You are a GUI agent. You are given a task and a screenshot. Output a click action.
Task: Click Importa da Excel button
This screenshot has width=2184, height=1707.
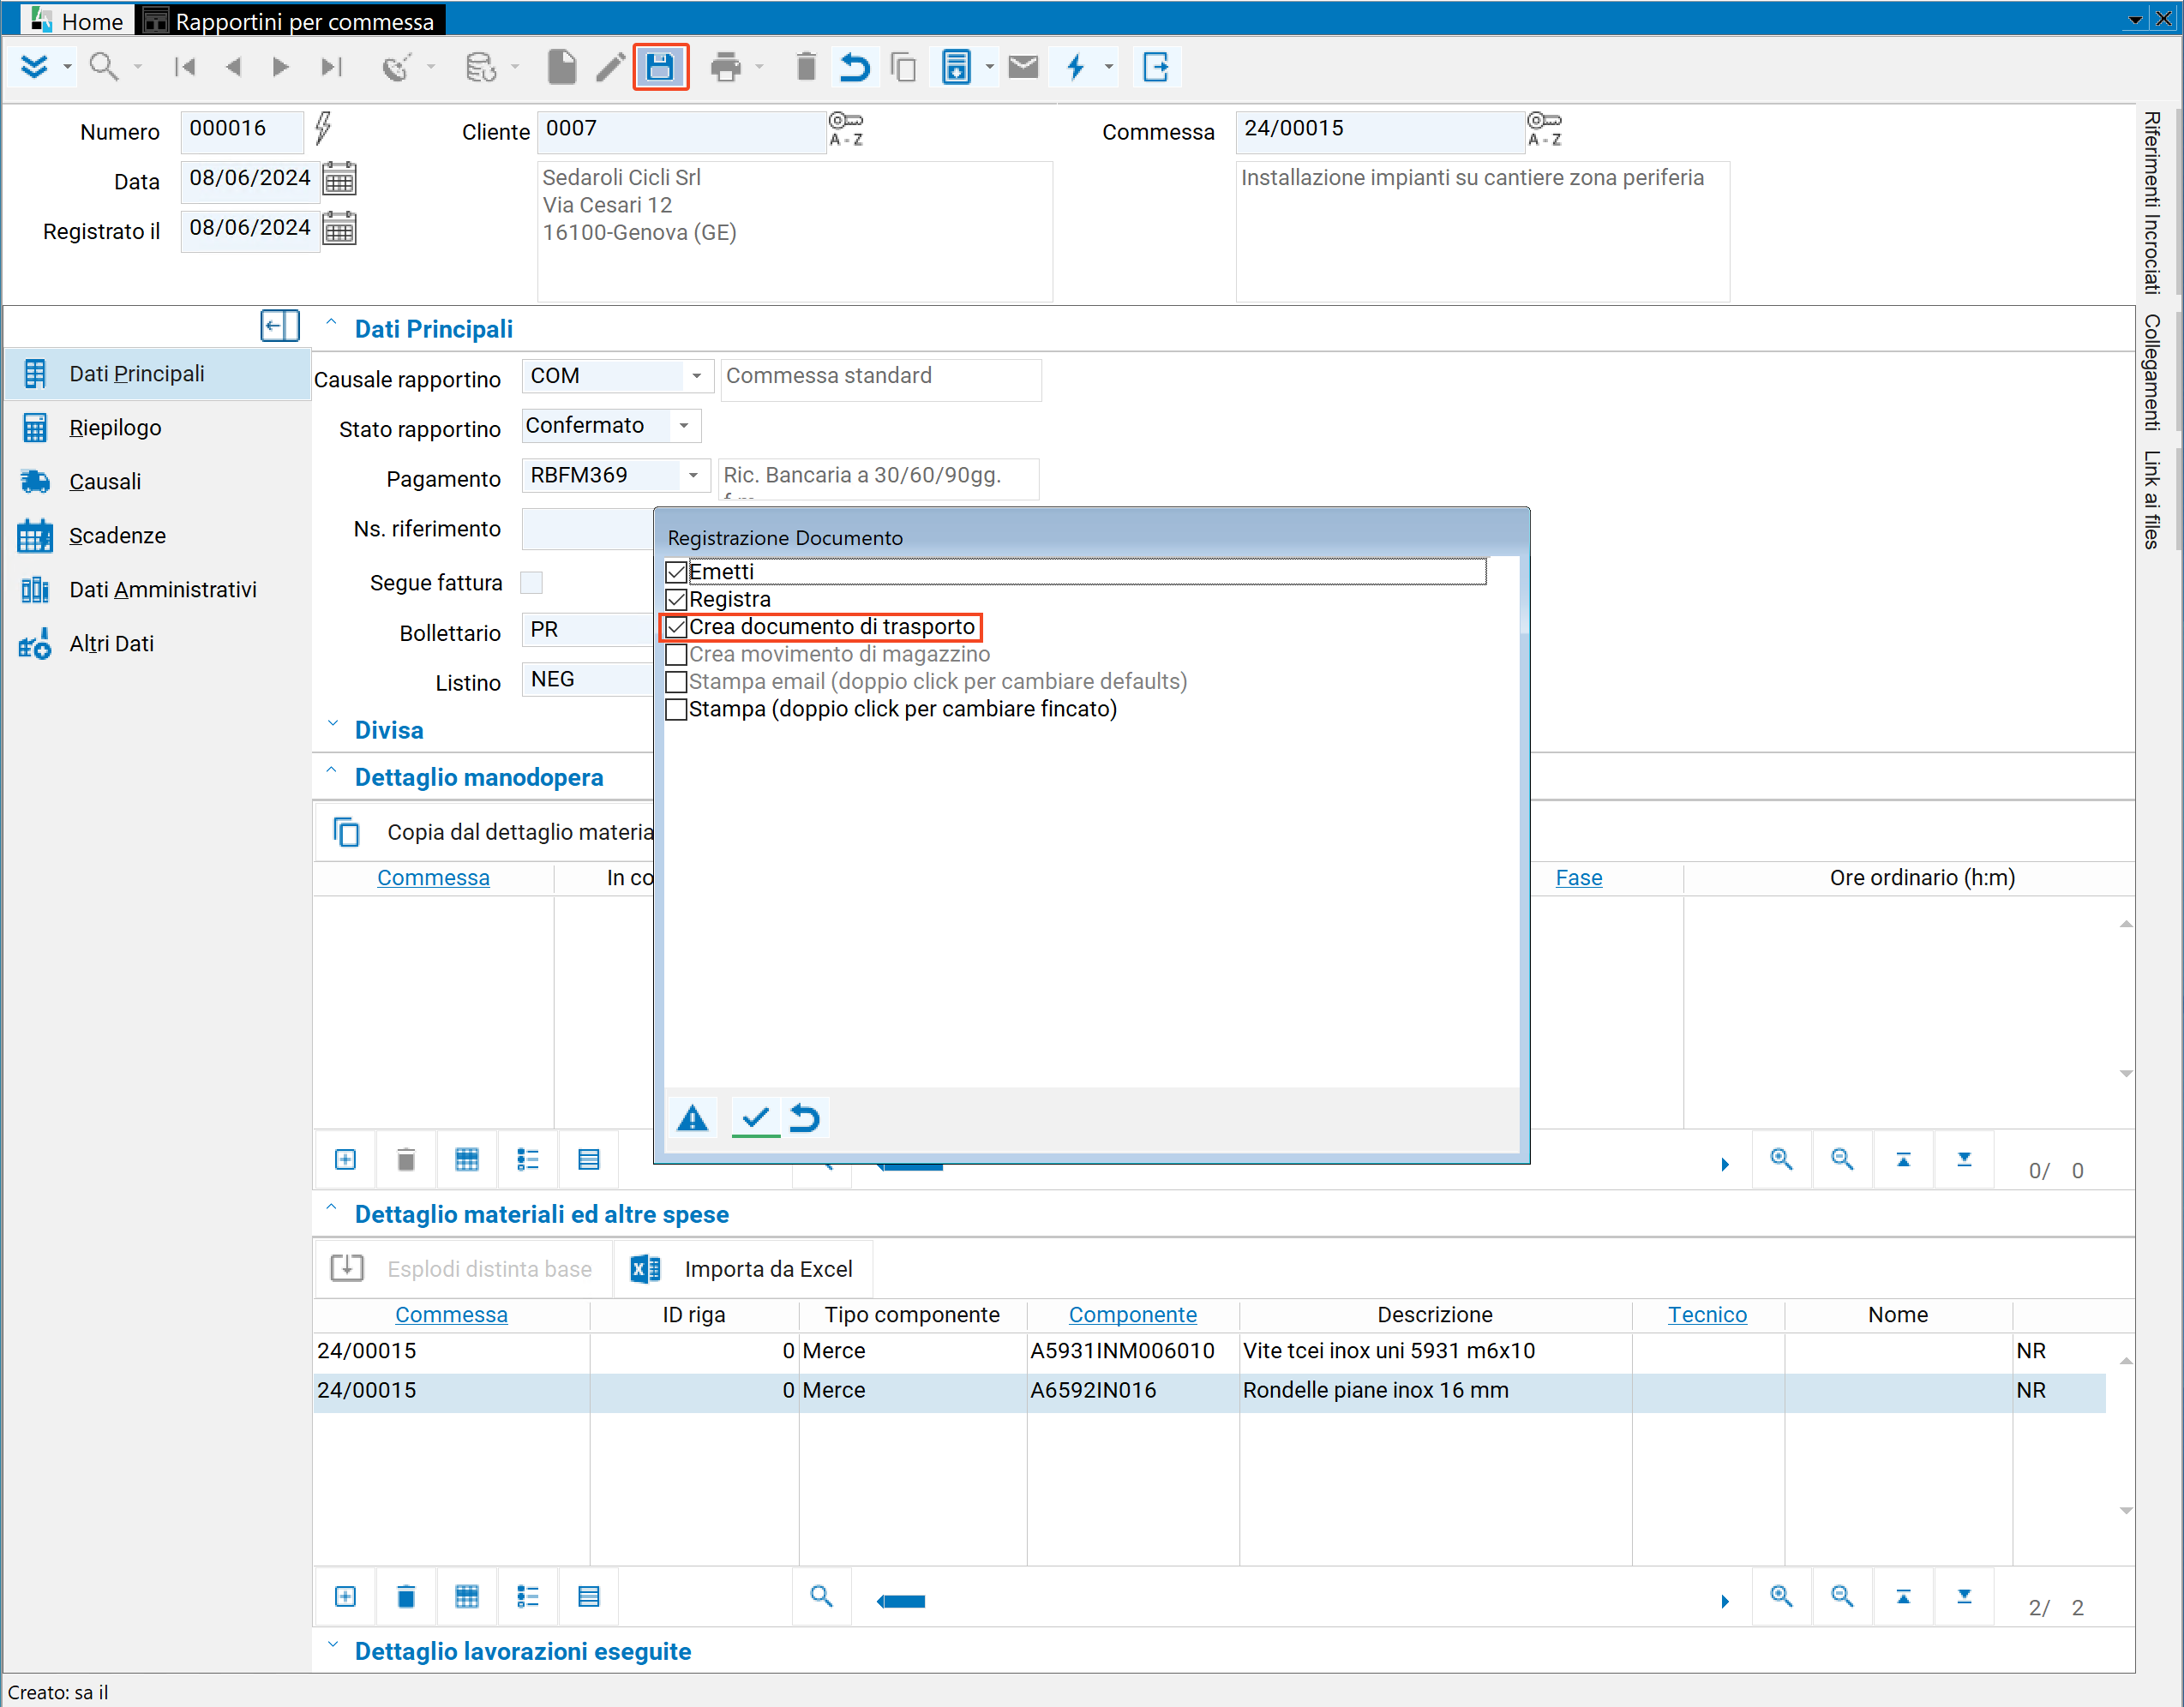[744, 1269]
